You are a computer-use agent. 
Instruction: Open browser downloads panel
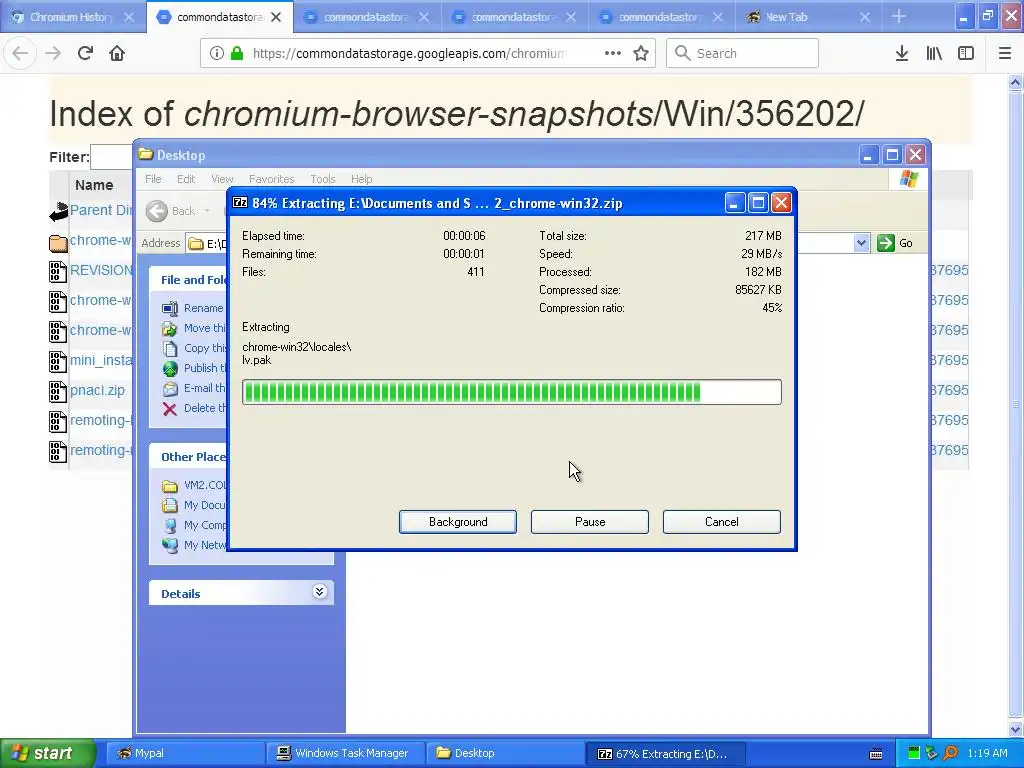click(x=902, y=53)
